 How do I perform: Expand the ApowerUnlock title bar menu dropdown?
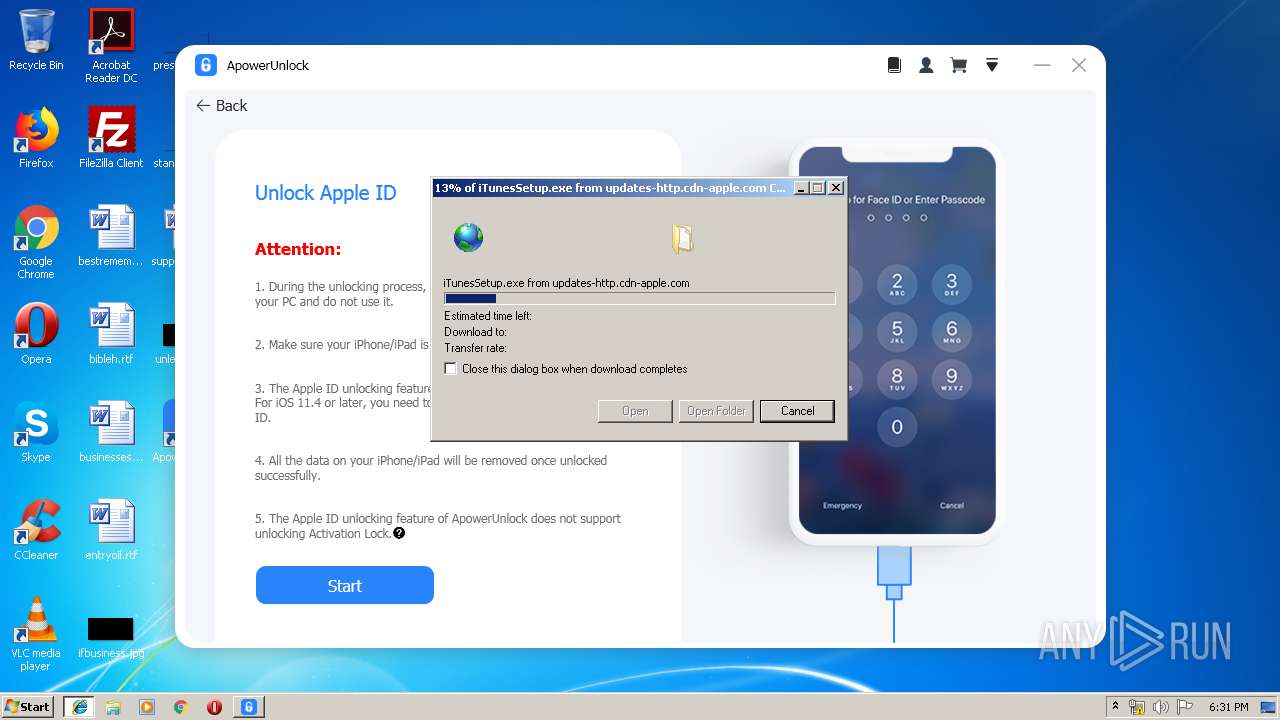992,65
